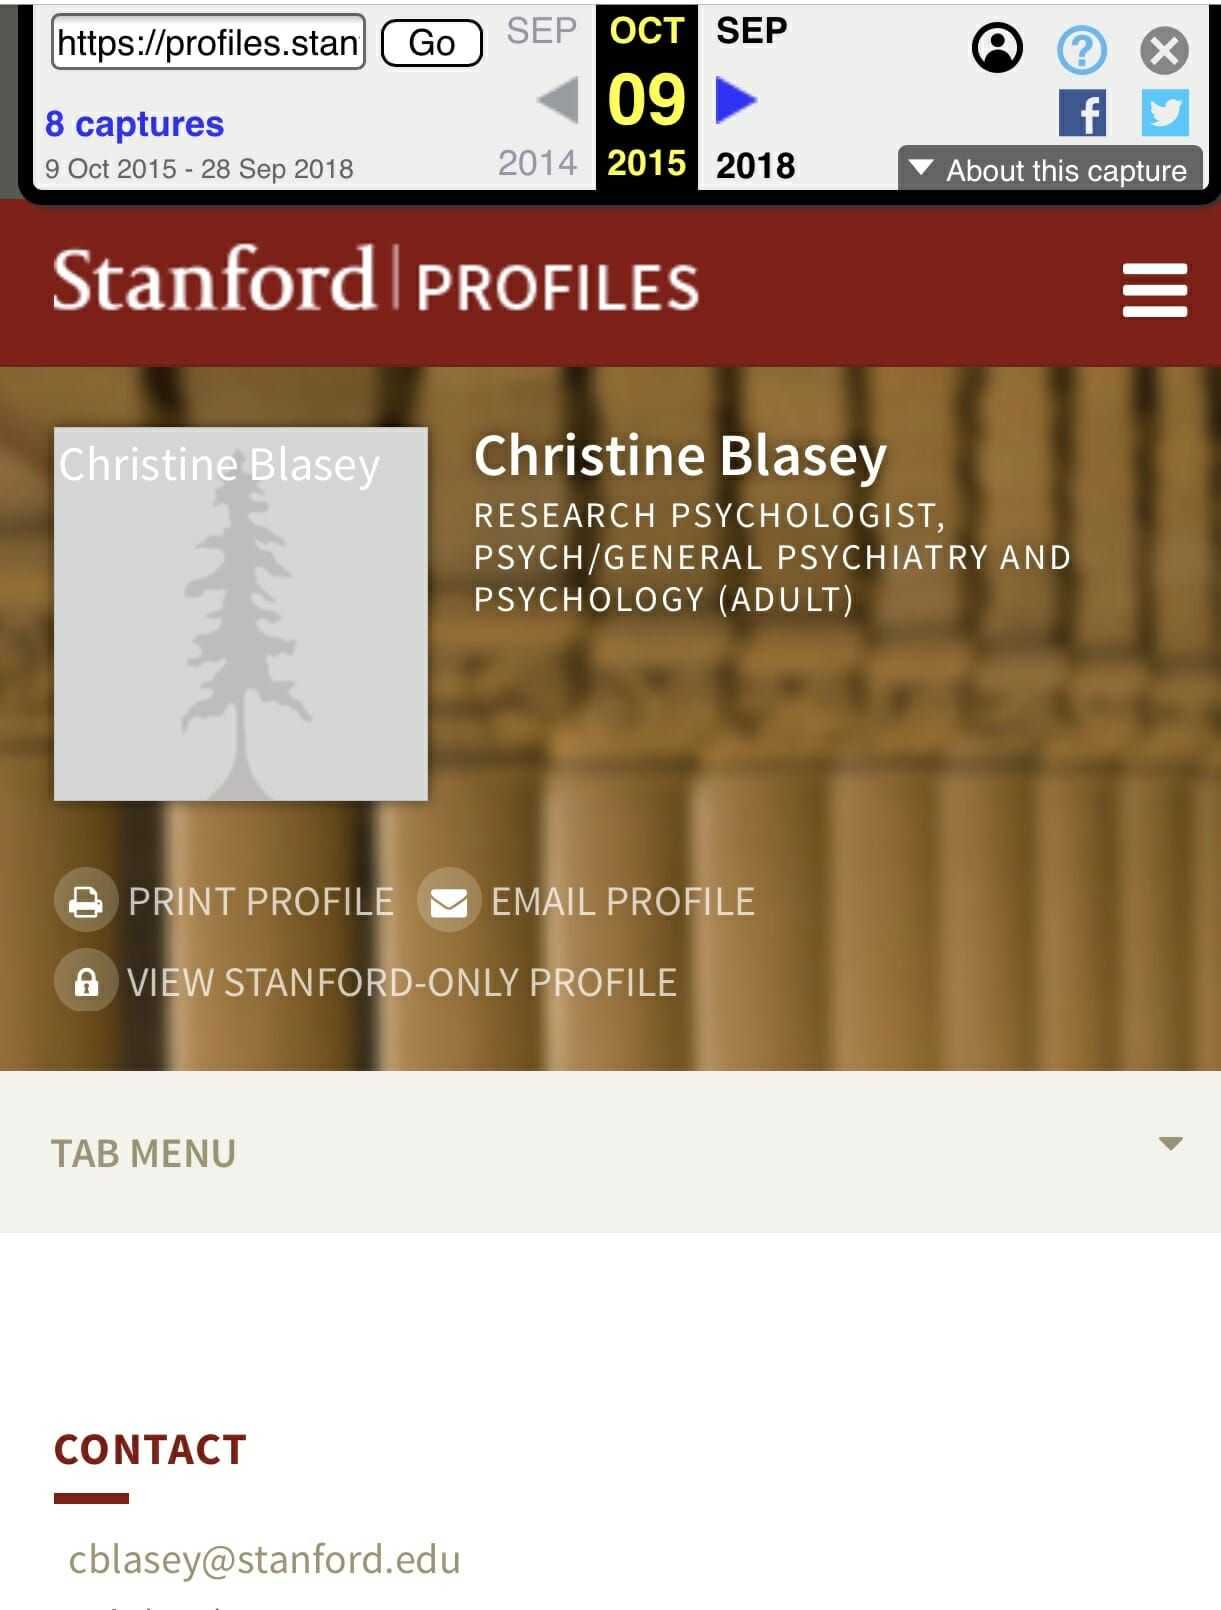Click the email profile envelope icon
This screenshot has width=1221, height=1610.
click(x=448, y=901)
